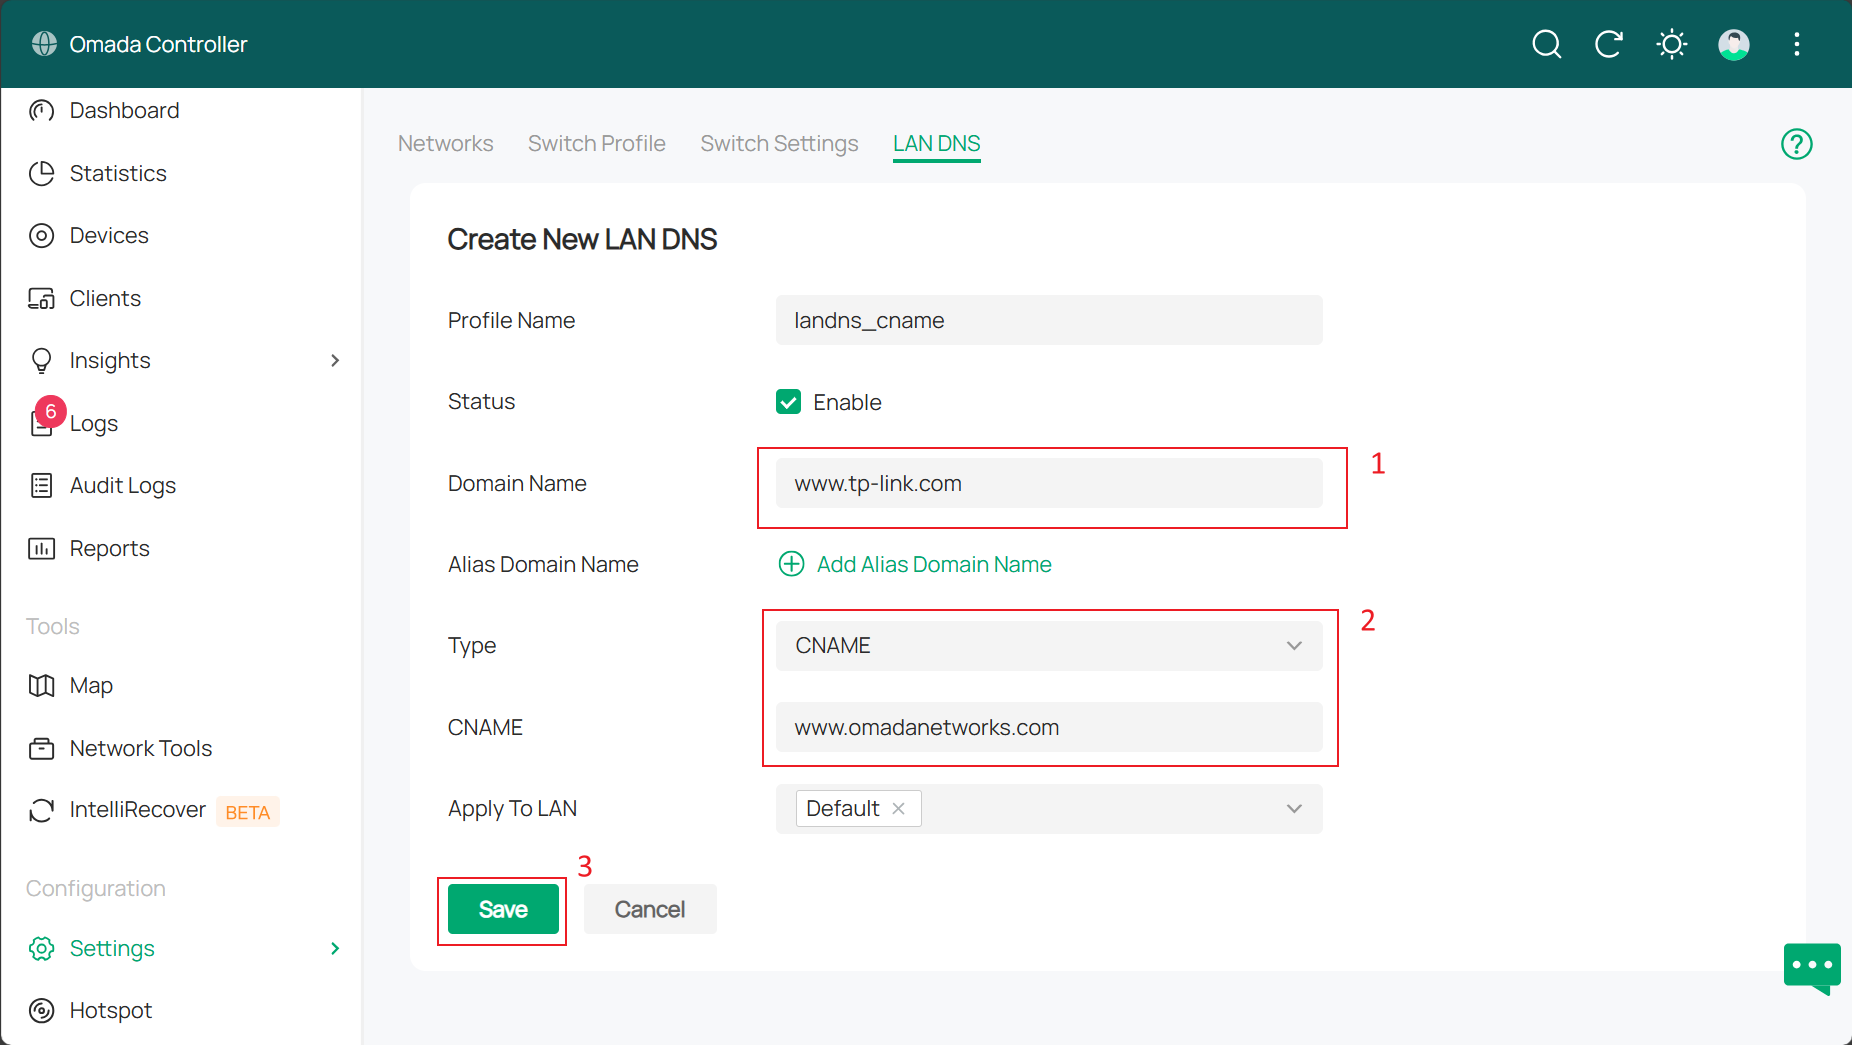Expand the Apply To LAN dropdown
1852x1045 pixels.
1293,809
